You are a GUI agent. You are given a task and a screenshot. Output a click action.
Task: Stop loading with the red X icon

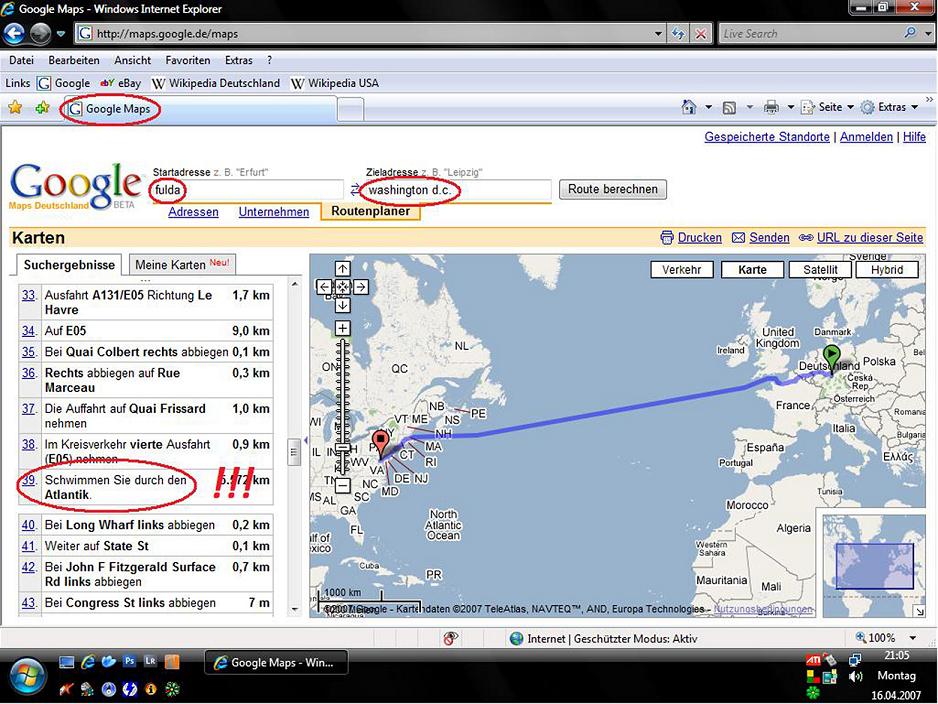point(701,34)
